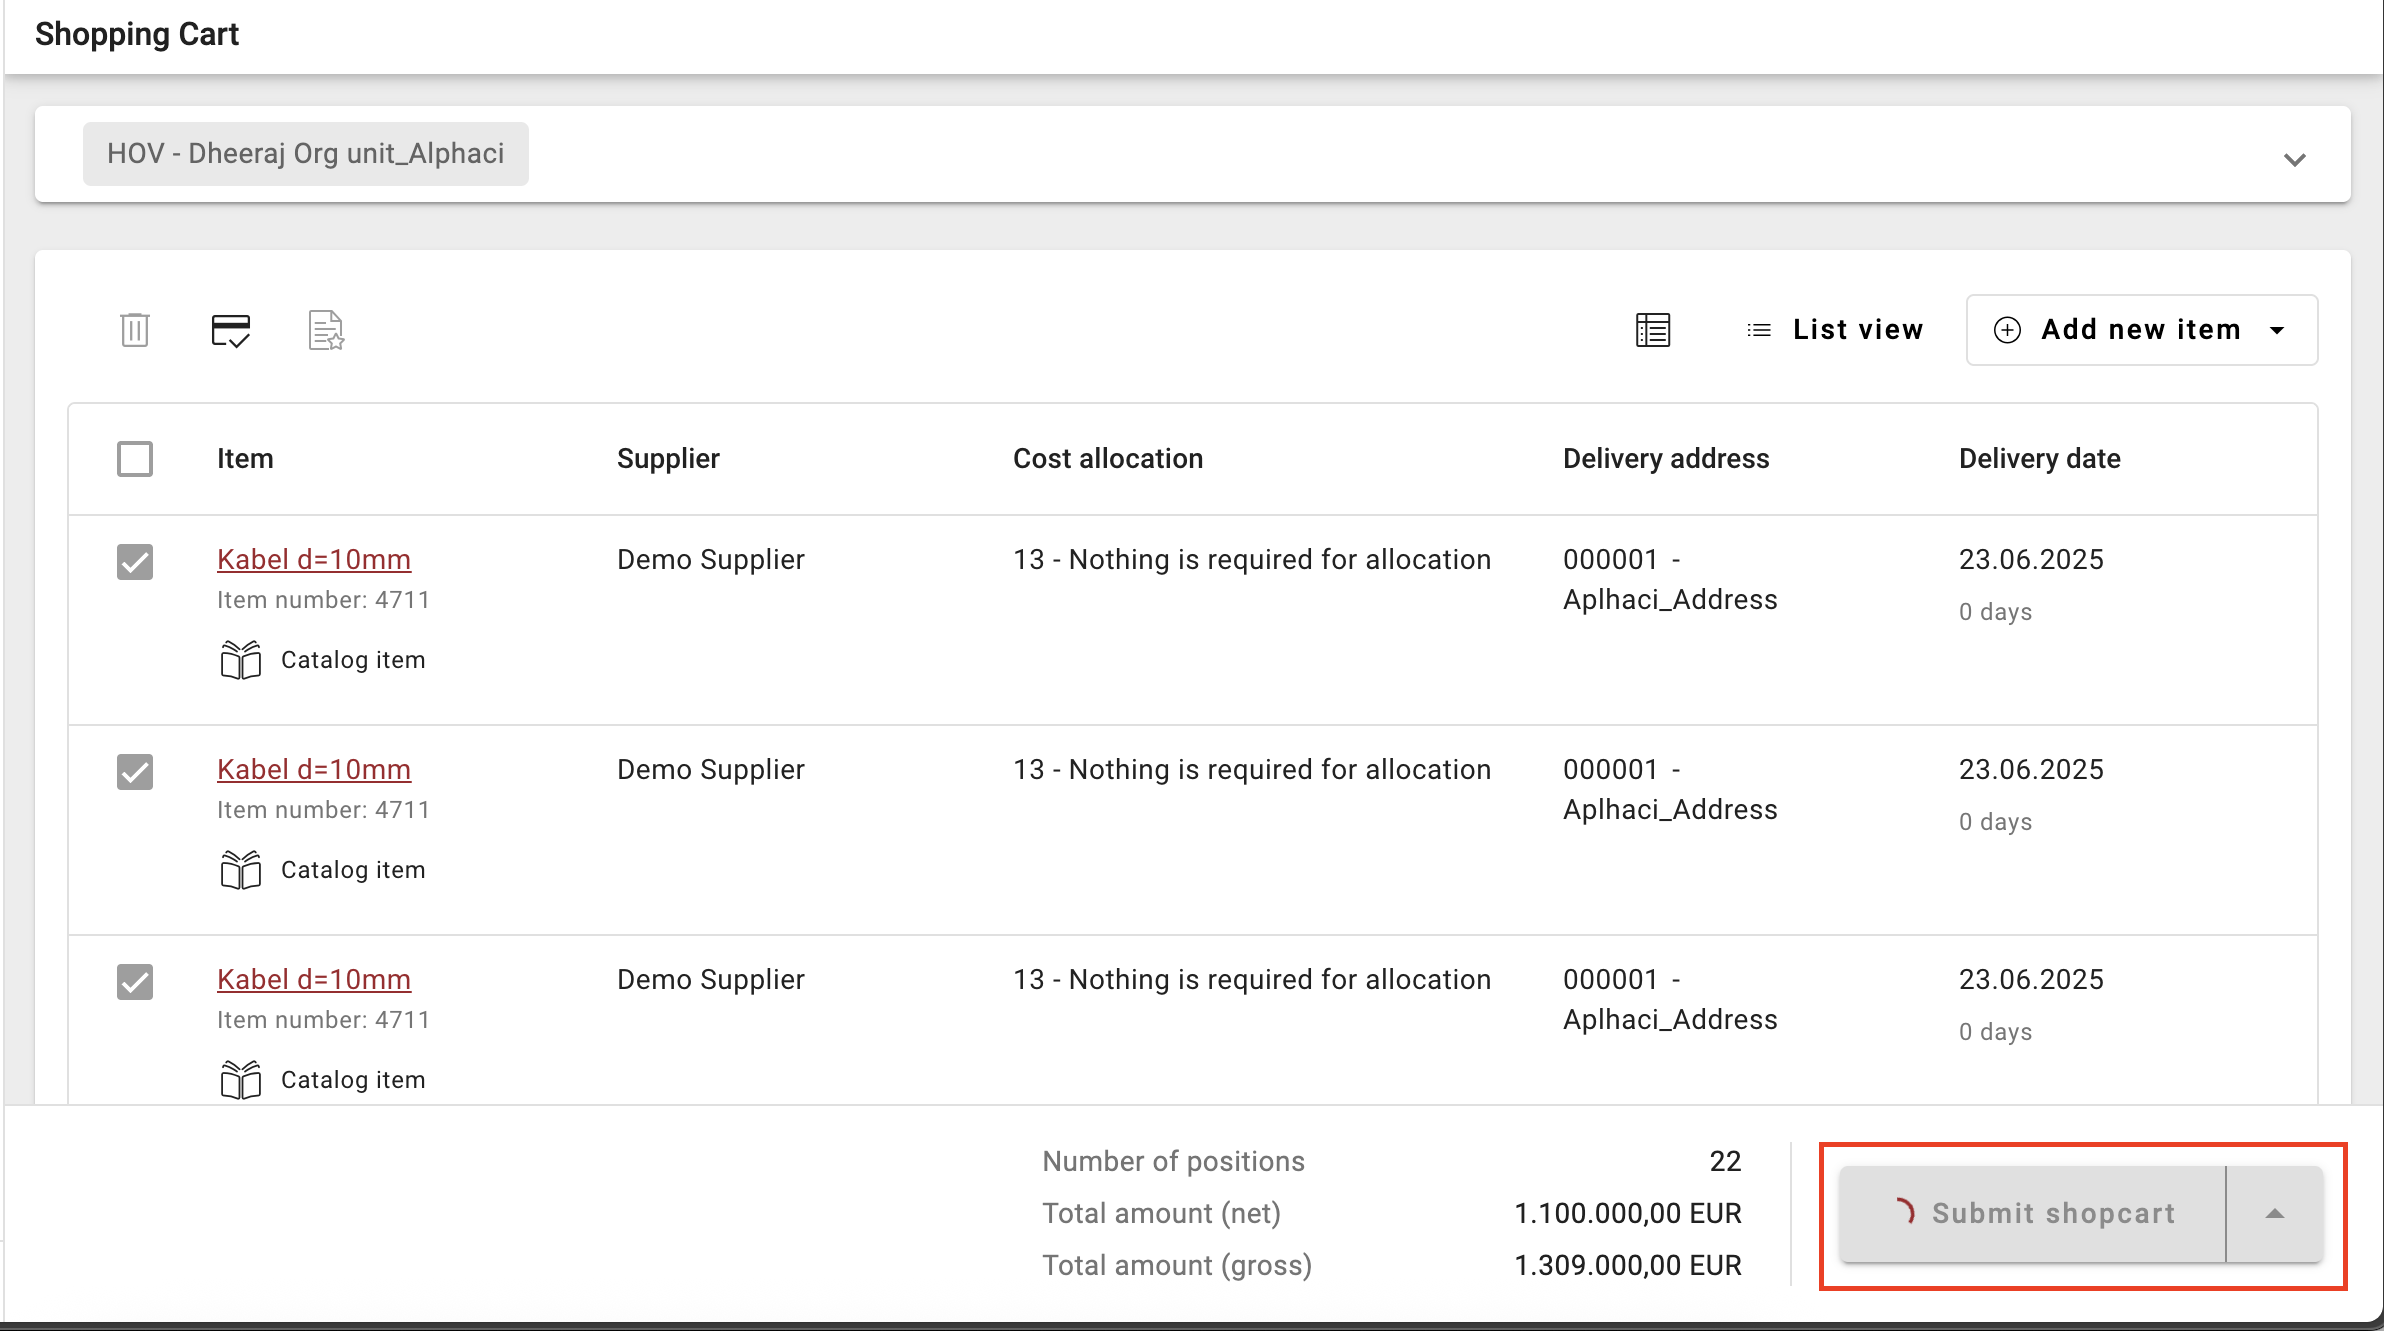Uncheck the first Kabel d=10mm row checkbox
The image size is (2384, 1331).
(x=135, y=562)
